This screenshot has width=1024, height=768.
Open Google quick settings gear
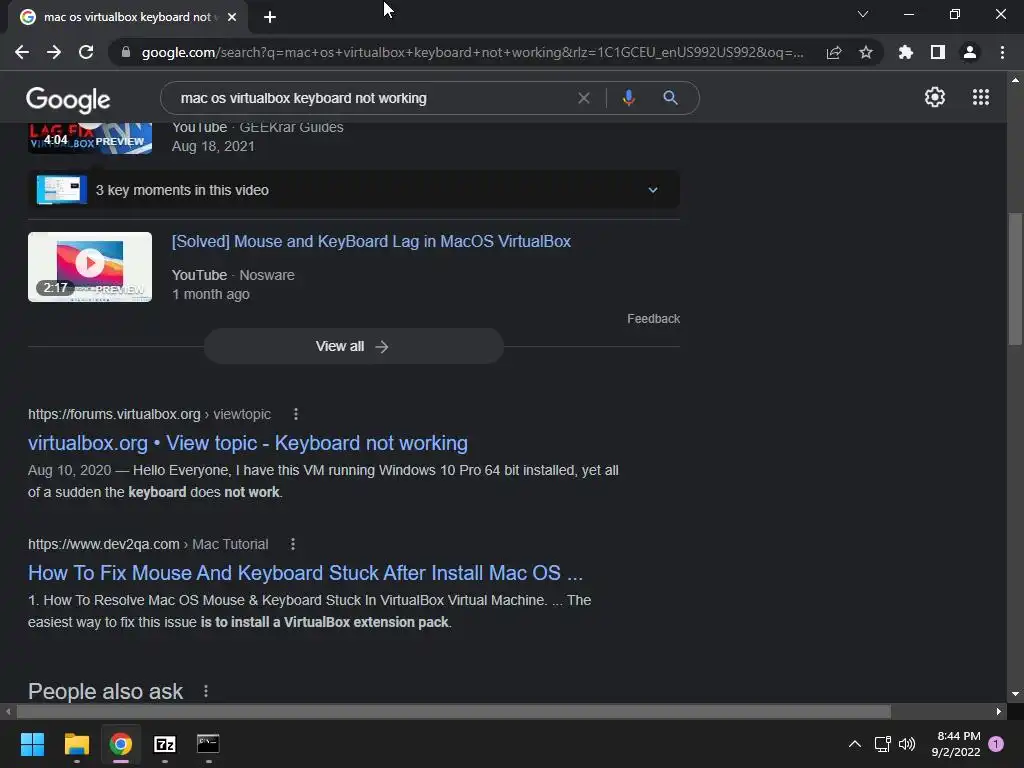coord(935,97)
